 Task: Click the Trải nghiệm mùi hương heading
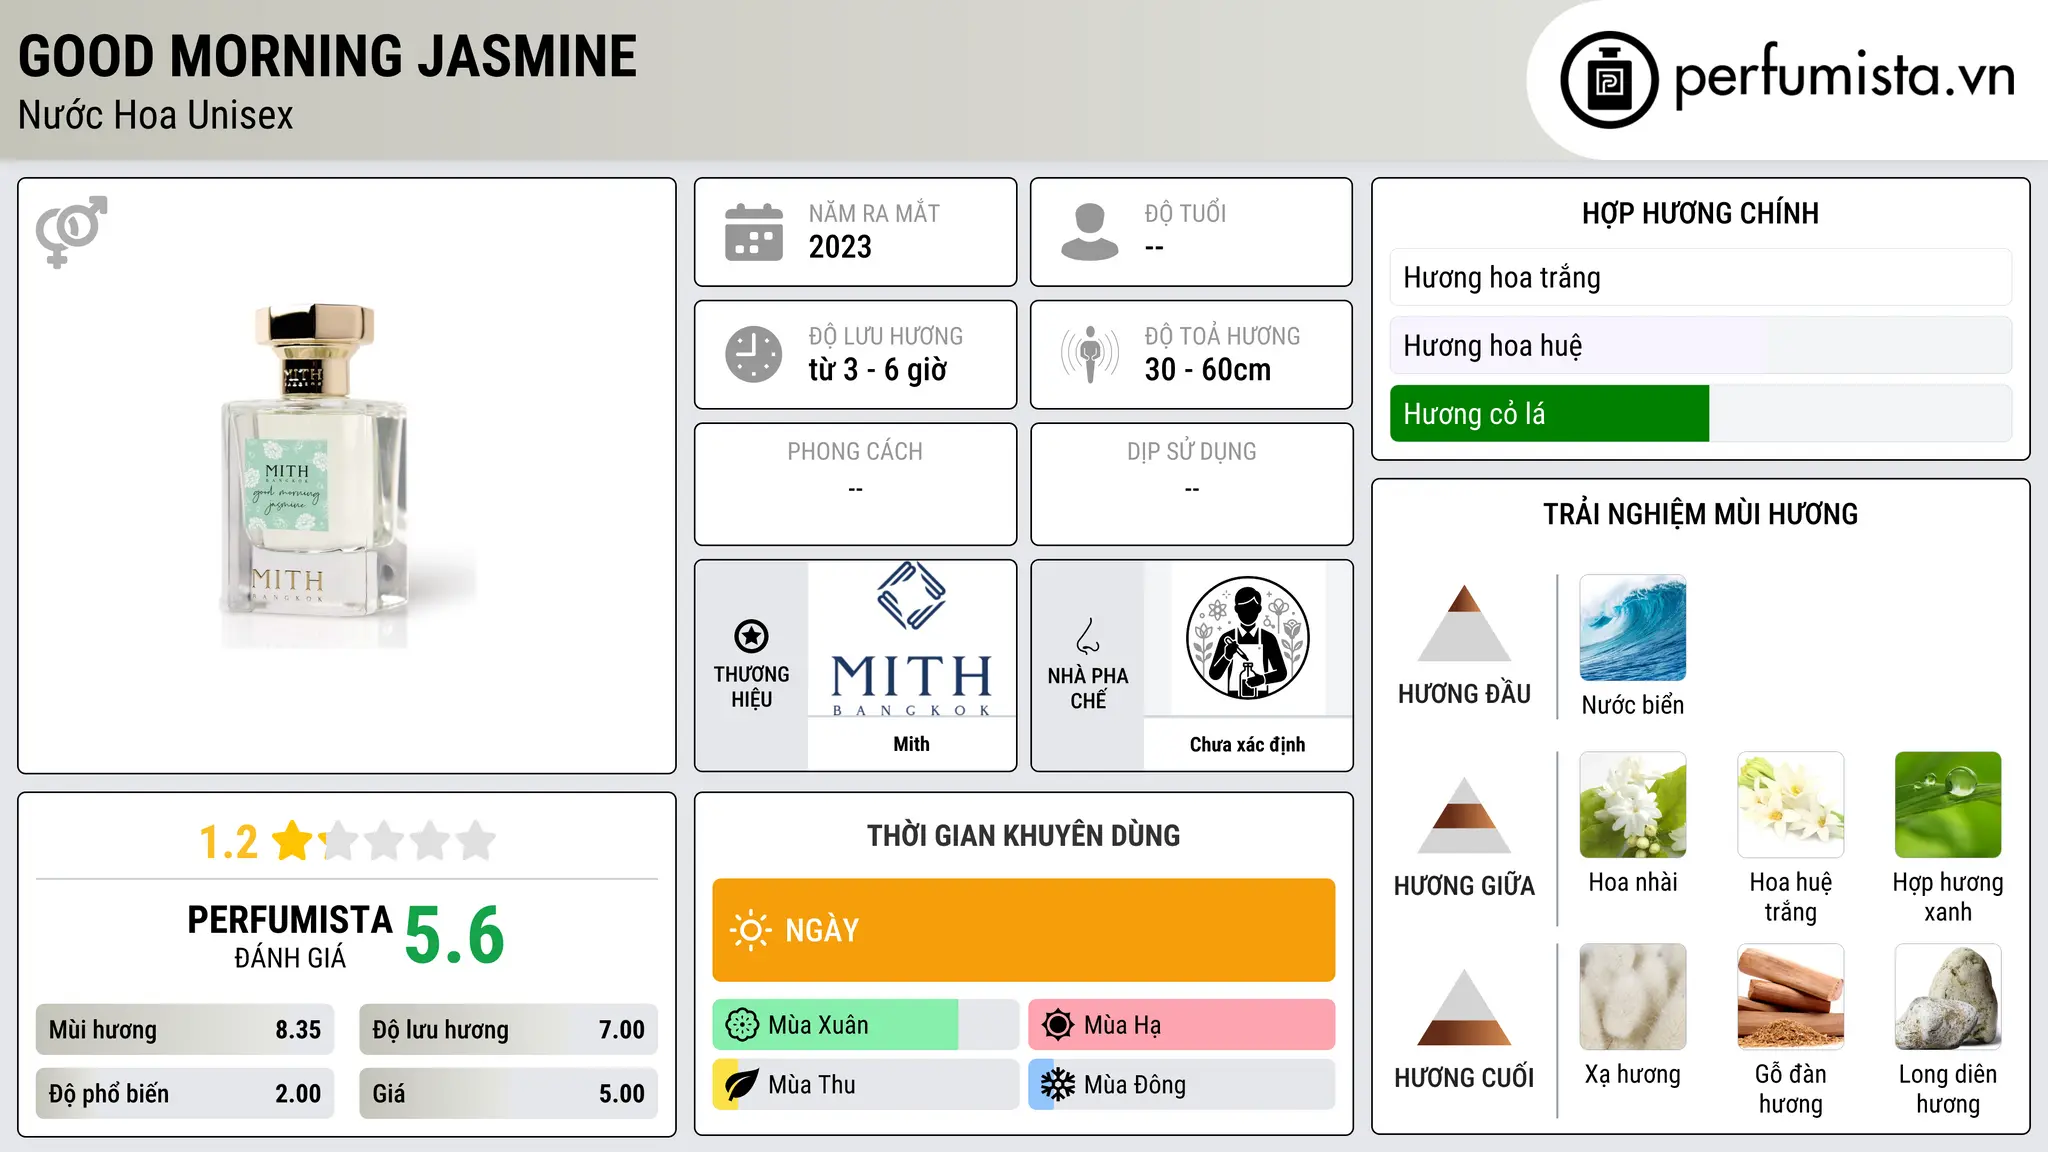1700,514
